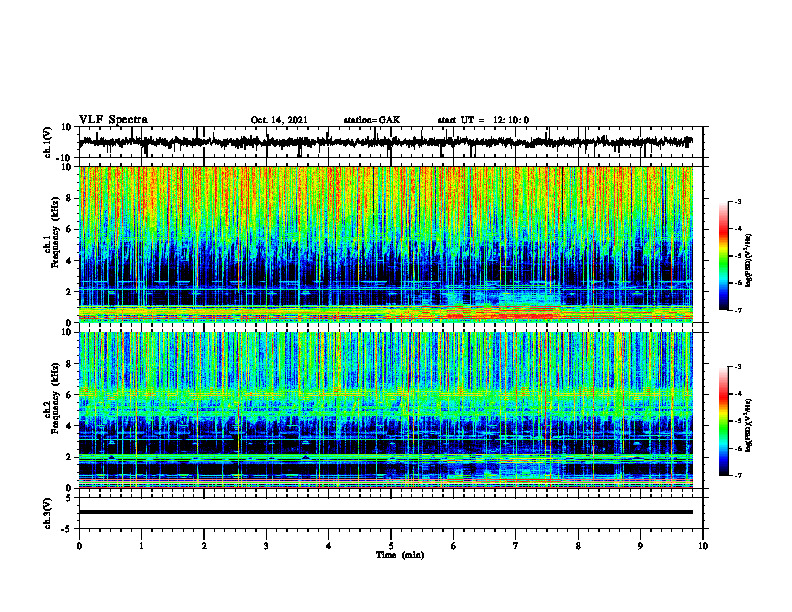Click time axis tick label "6"
Screen dimensions: 792x612
454,546
